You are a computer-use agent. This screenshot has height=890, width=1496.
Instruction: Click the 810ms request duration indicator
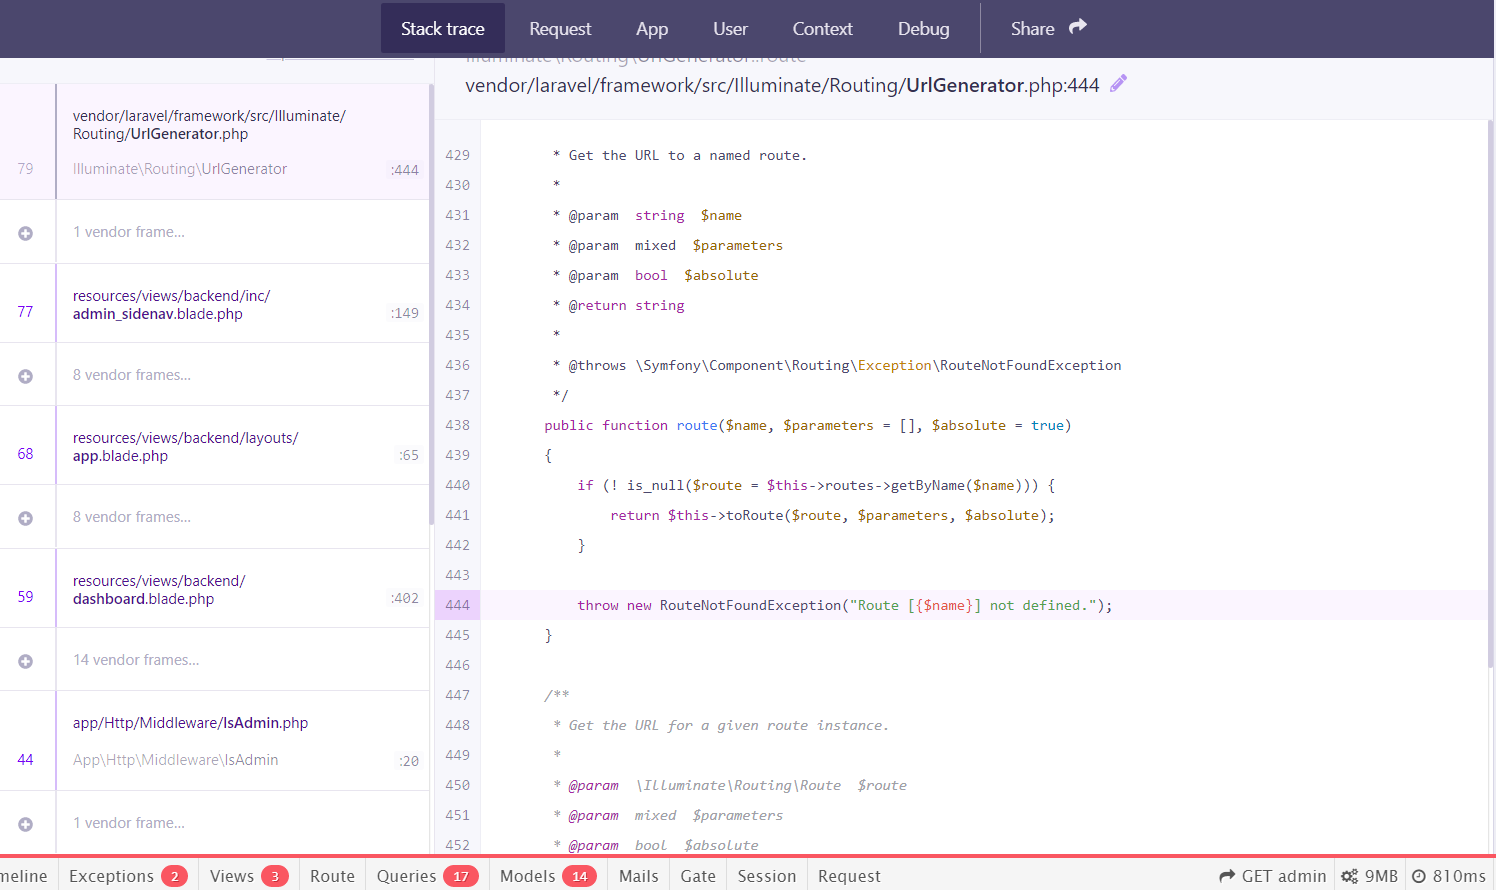tap(1448, 876)
